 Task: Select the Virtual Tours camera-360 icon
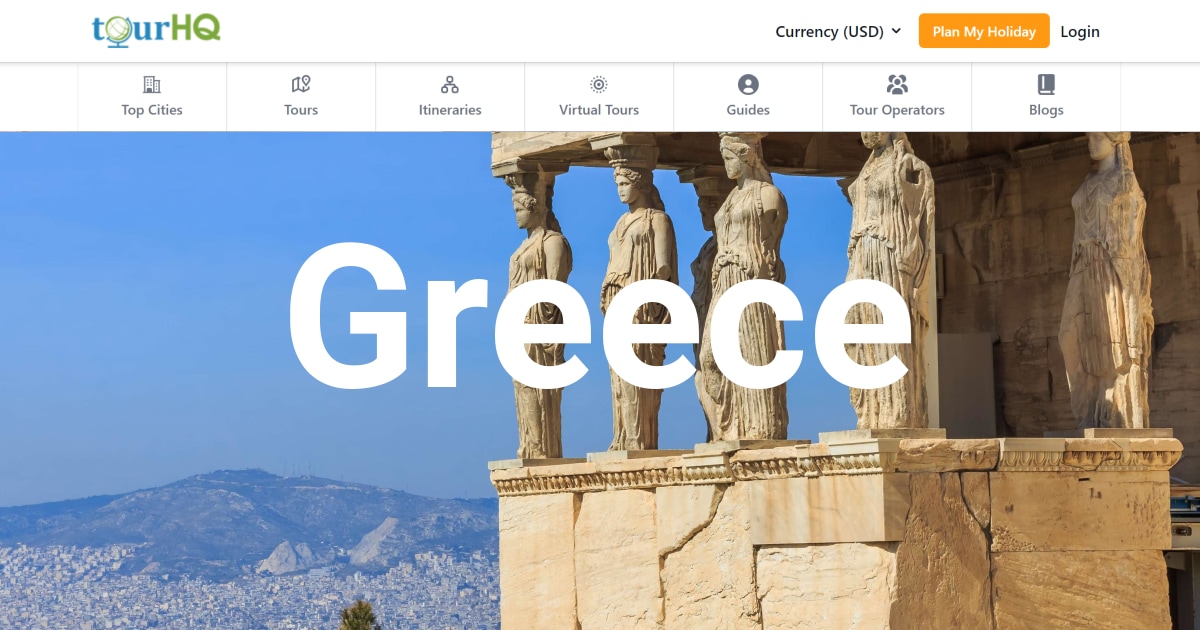[598, 84]
